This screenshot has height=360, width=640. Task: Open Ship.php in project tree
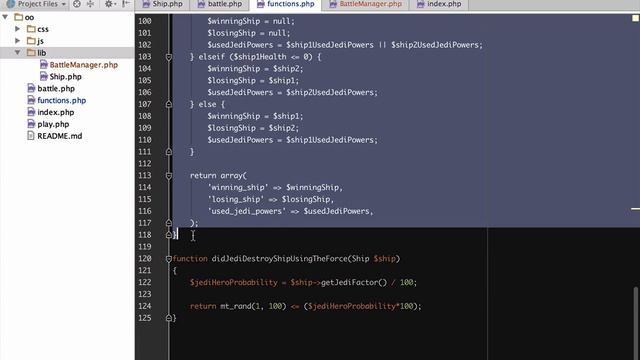pyautogui.click(x=65, y=76)
